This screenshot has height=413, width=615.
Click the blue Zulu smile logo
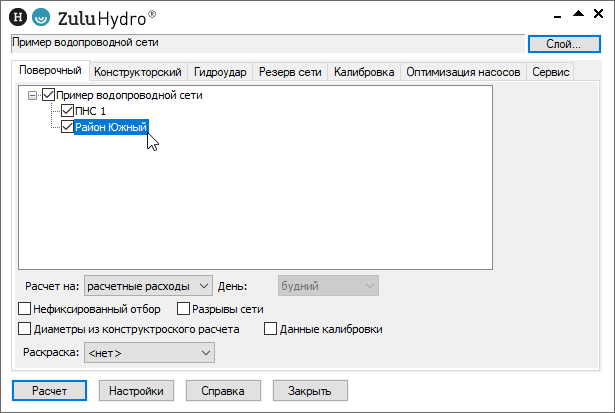[40, 16]
